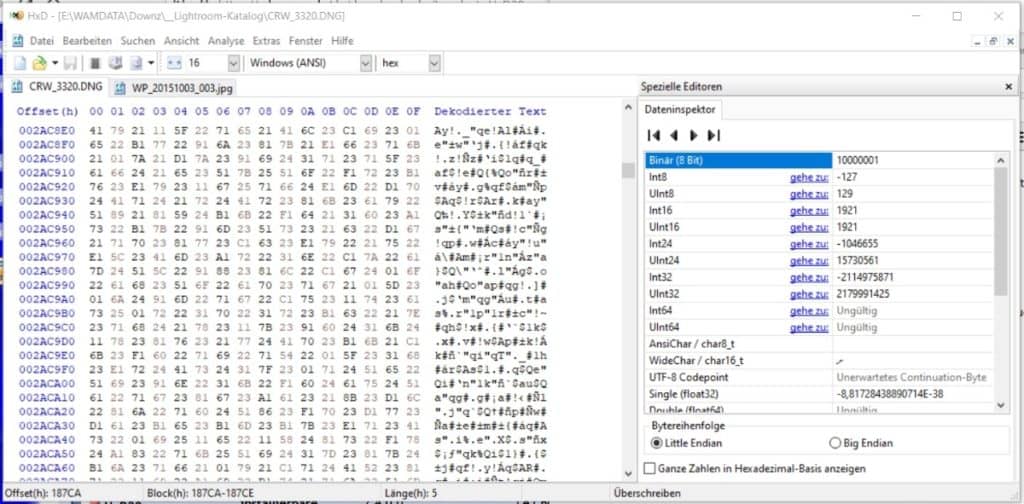Image resolution: width=1024 pixels, height=504 pixels.
Task: Click Single (float32) value -8,81728438890714E-38
Action: [x=890, y=394]
